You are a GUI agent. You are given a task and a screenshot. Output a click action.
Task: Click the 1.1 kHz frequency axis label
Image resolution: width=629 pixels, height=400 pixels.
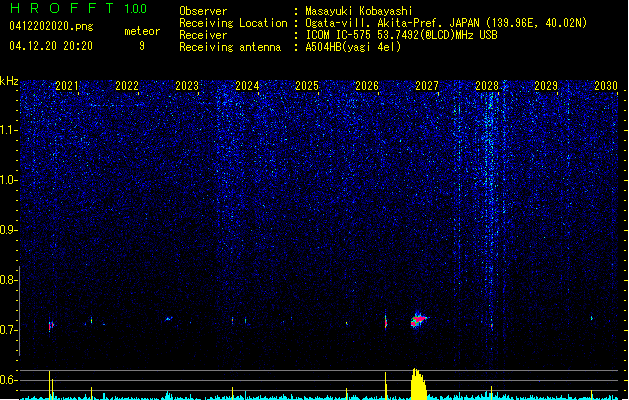point(9,130)
